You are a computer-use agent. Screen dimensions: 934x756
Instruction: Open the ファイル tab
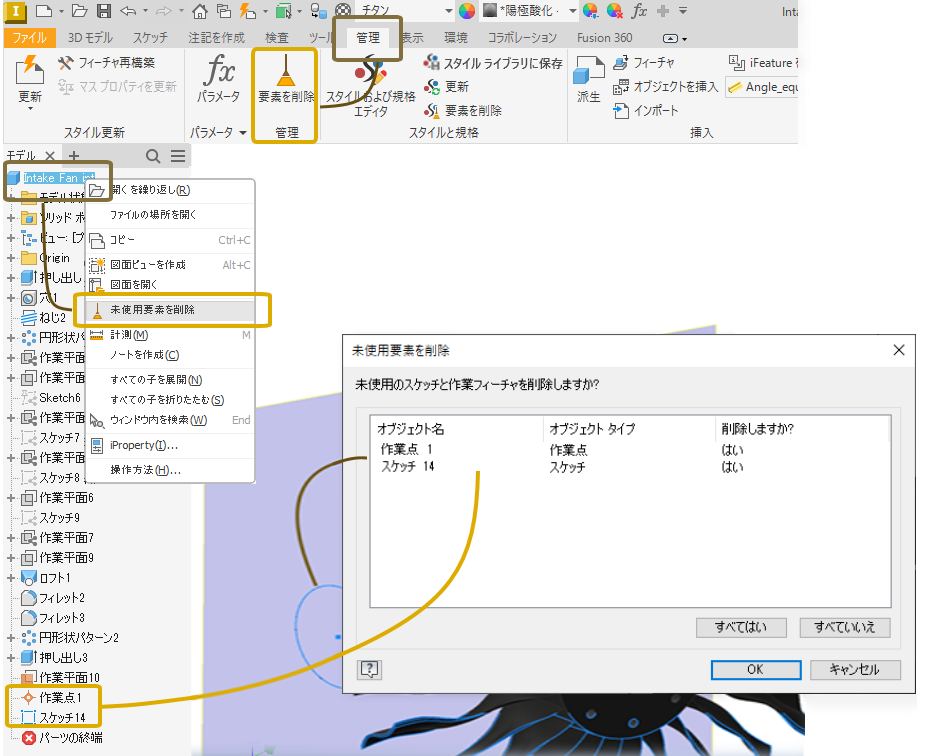pos(30,38)
